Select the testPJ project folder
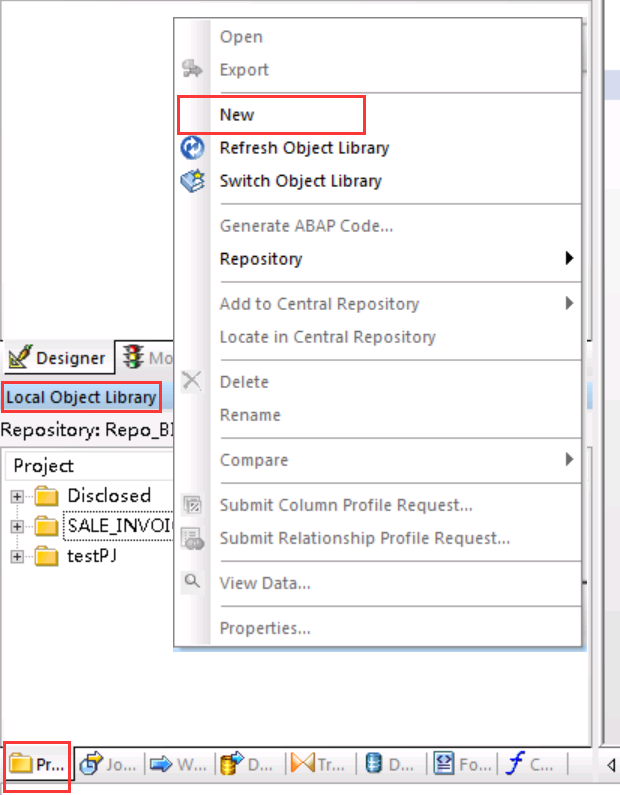 pyautogui.click(x=90, y=557)
